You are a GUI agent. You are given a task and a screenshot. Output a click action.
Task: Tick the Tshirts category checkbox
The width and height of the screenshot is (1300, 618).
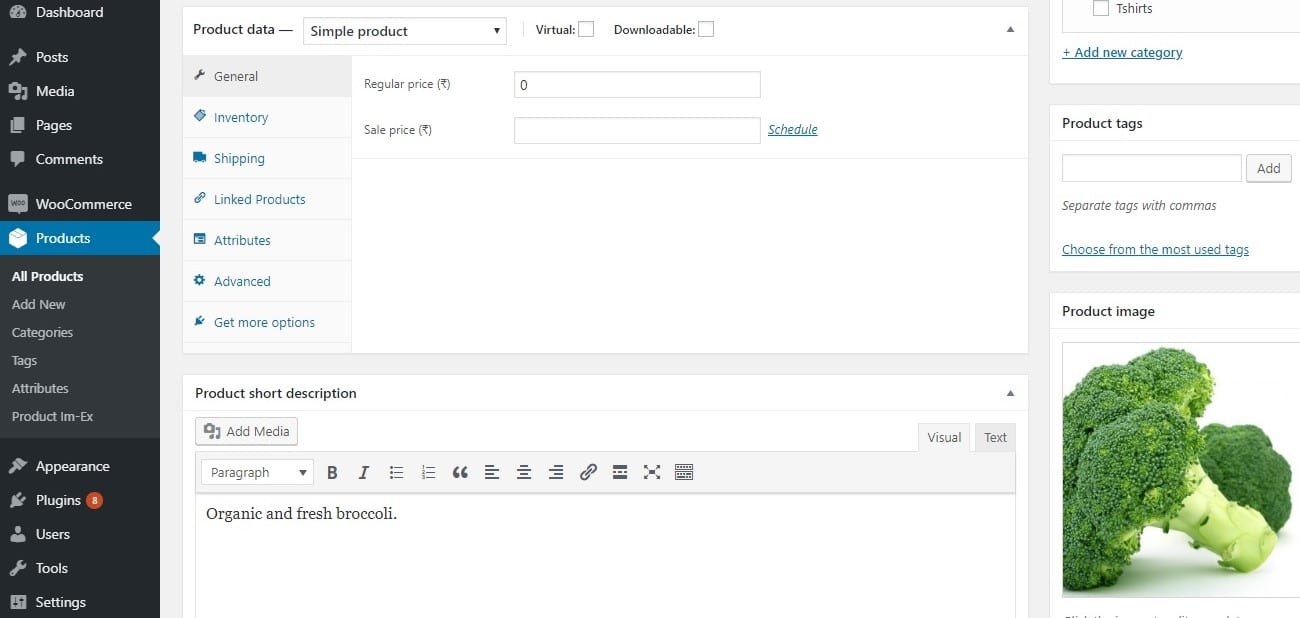point(1101,9)
